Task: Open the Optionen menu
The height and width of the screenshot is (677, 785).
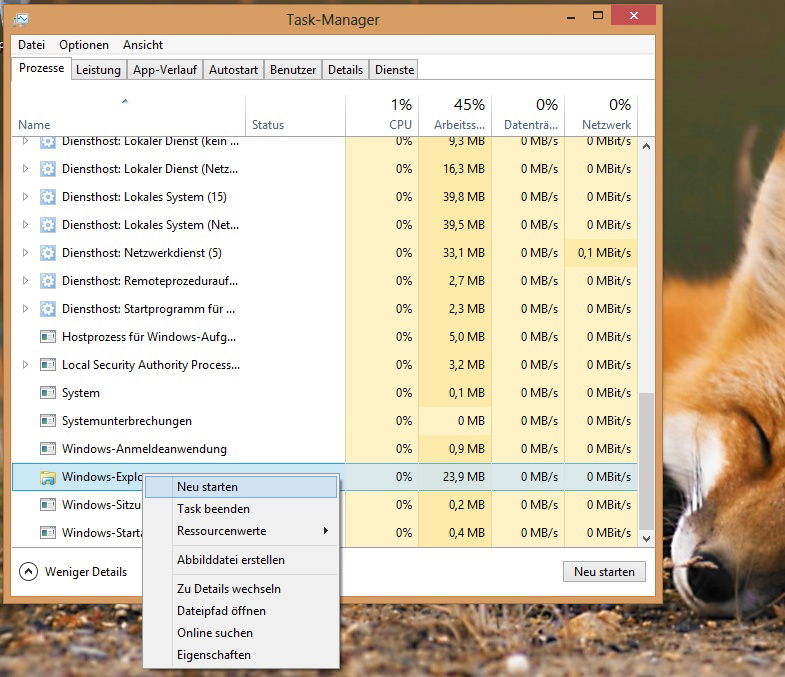Action: (x=84, y=45)
